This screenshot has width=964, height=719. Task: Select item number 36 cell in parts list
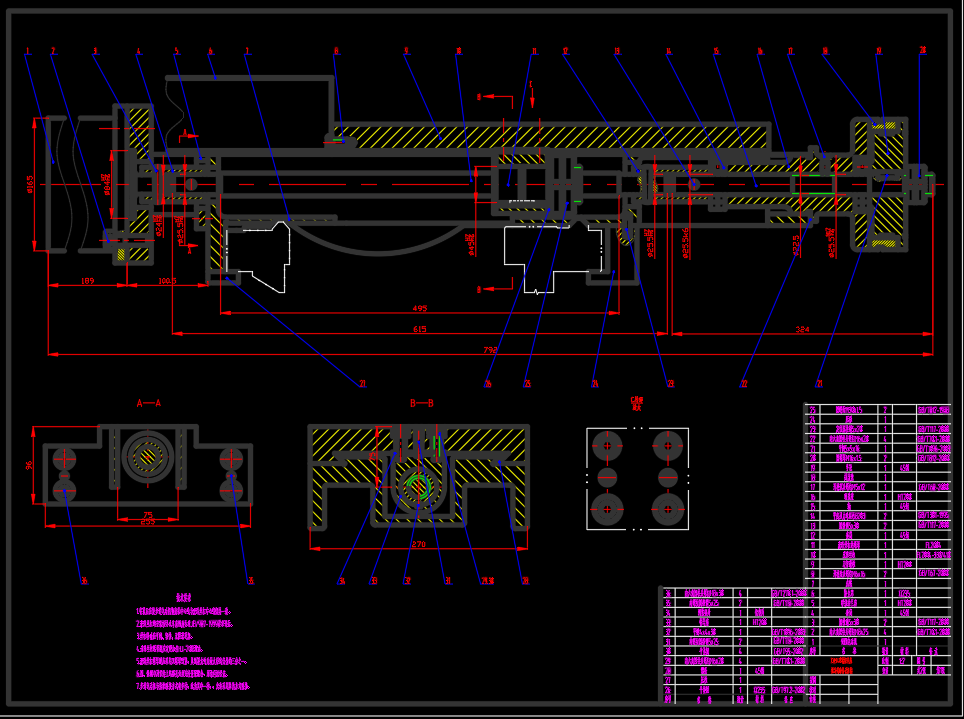tap(668, 594)
